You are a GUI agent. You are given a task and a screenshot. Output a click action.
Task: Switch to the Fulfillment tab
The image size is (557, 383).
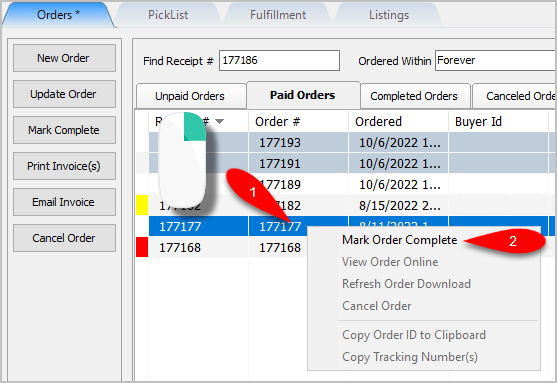278,15
